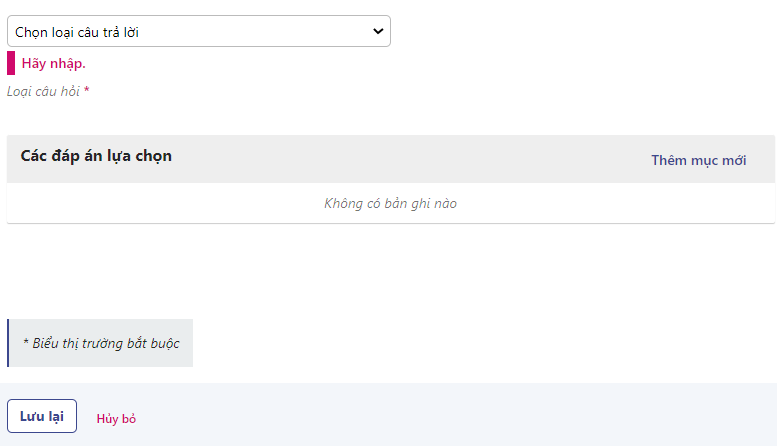The height and width of the screenshot is (446, 777).
Task: Click the gray header bar of answers table
Action: point(400,158)
